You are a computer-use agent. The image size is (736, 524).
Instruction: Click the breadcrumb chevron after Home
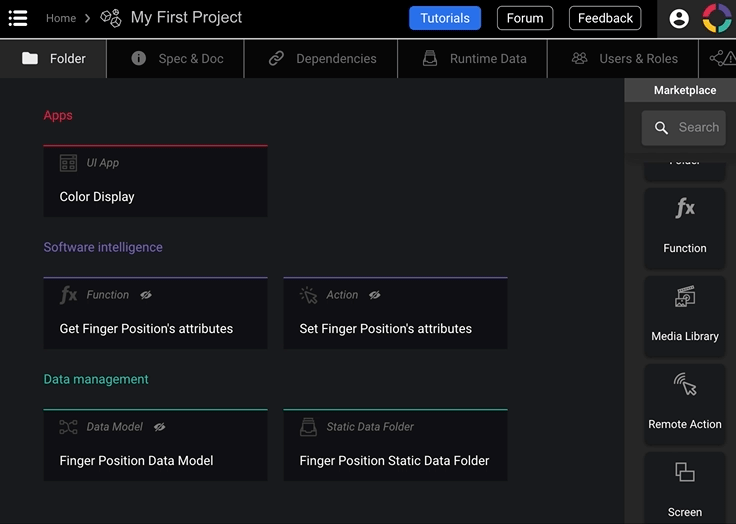click(87, 18)
